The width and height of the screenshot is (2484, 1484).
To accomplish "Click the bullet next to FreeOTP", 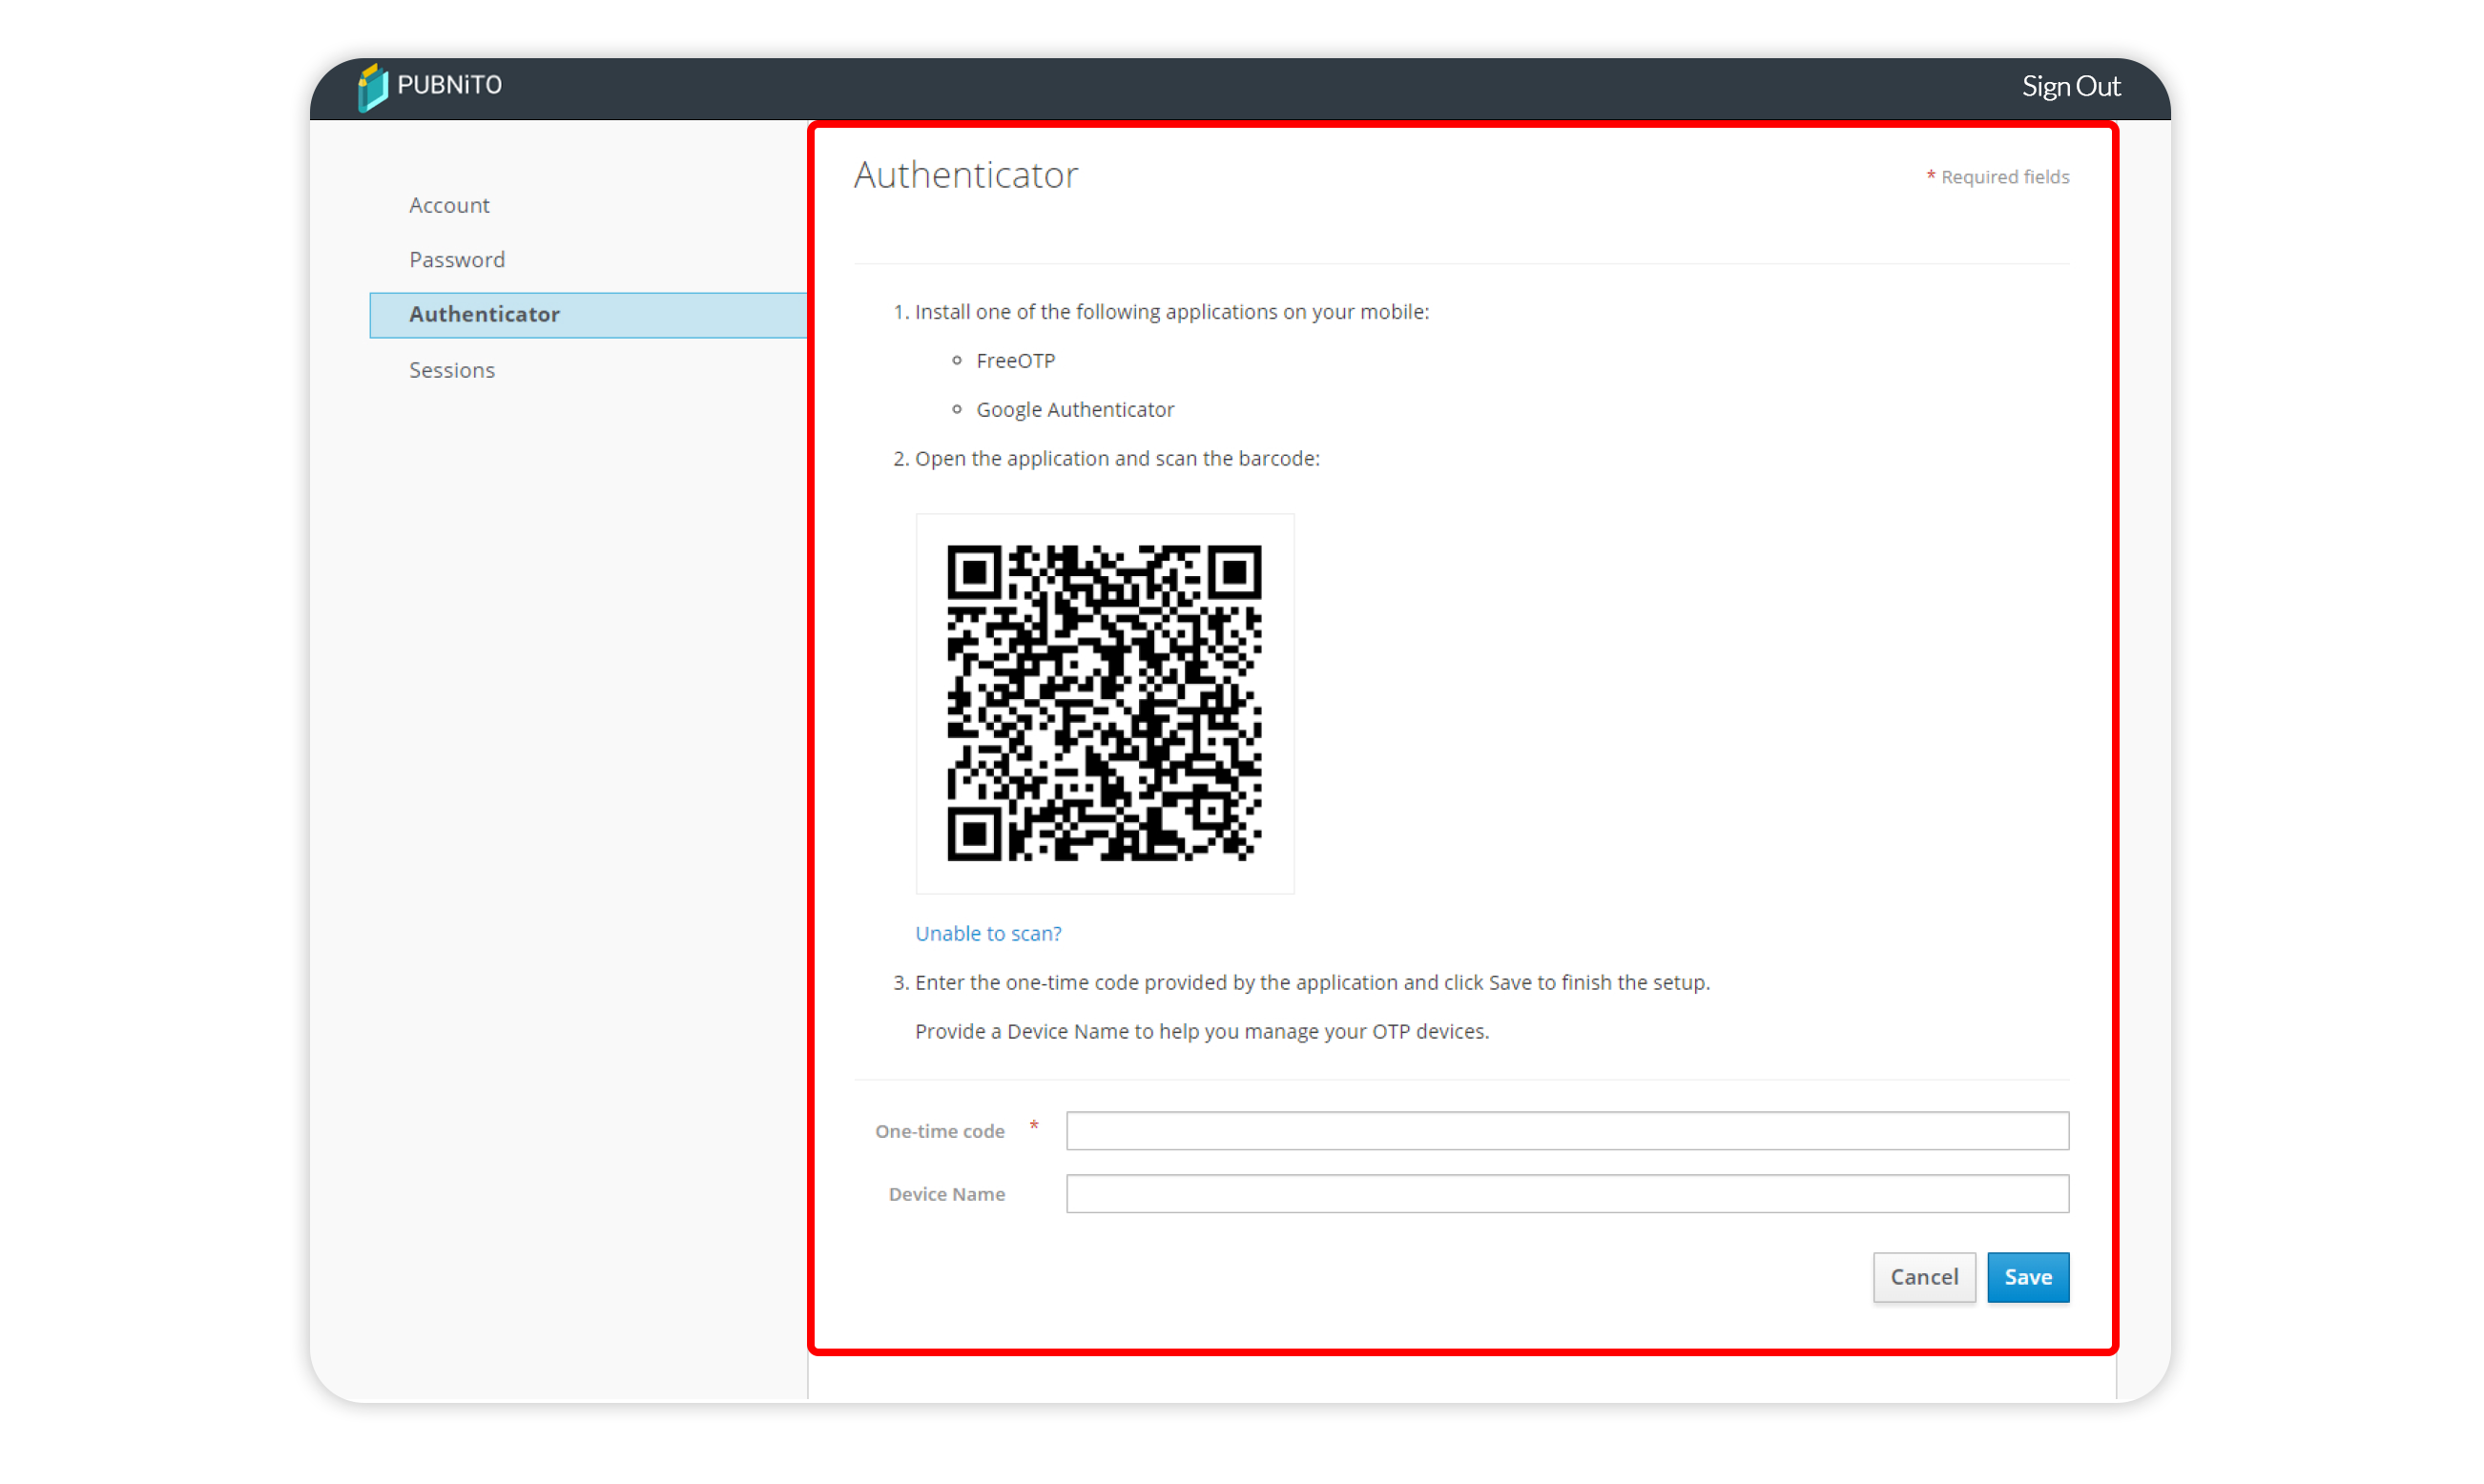I will (x=956, y=360).
